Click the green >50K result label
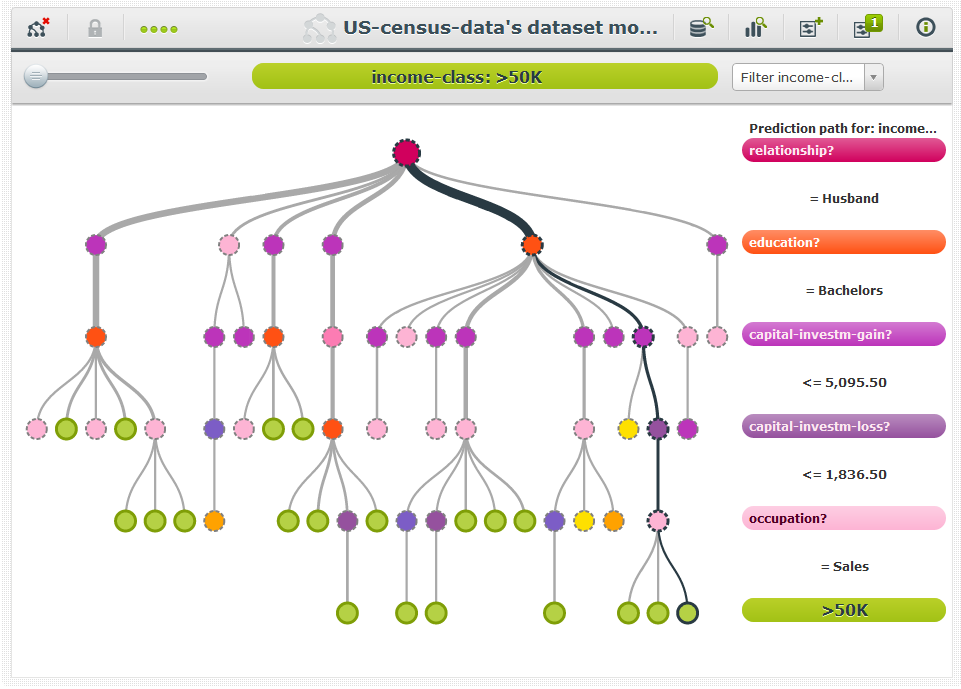961x689 pixels. pos(843,610)
